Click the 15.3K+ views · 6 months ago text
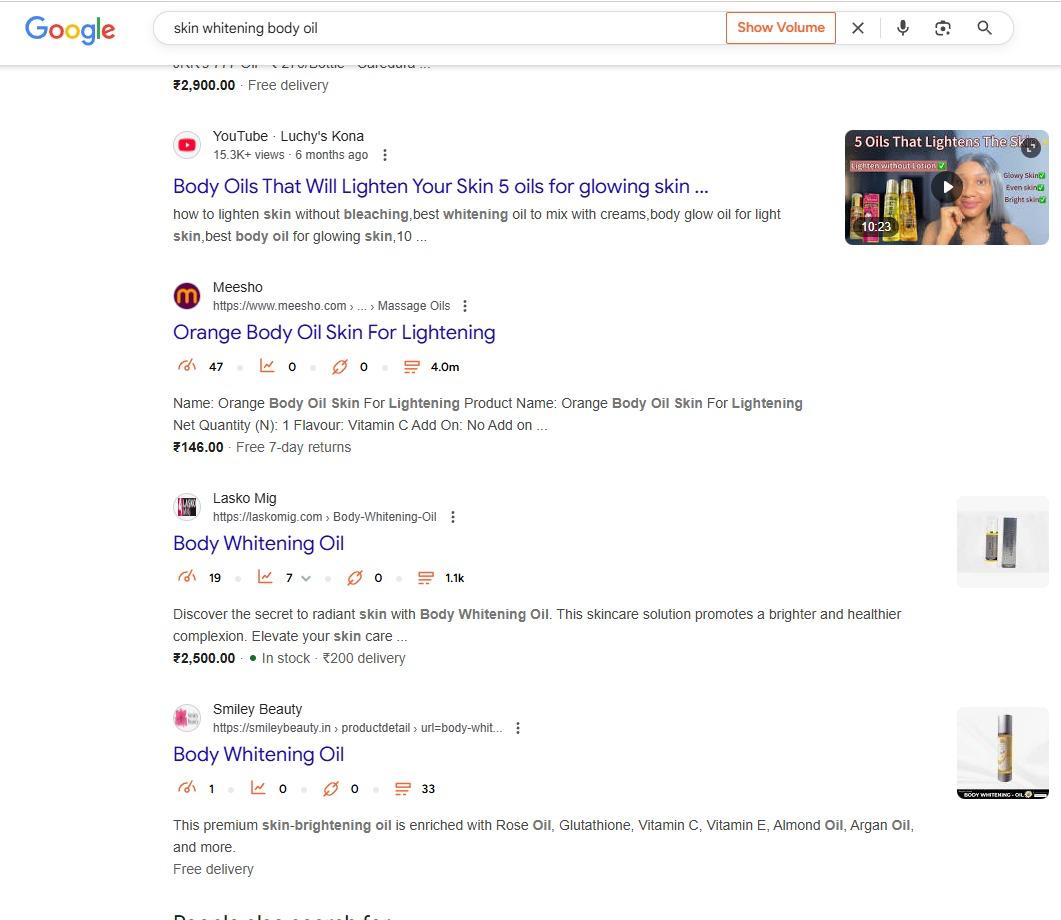Screen dimensions: 1061x920 click(x=290, y=155)
